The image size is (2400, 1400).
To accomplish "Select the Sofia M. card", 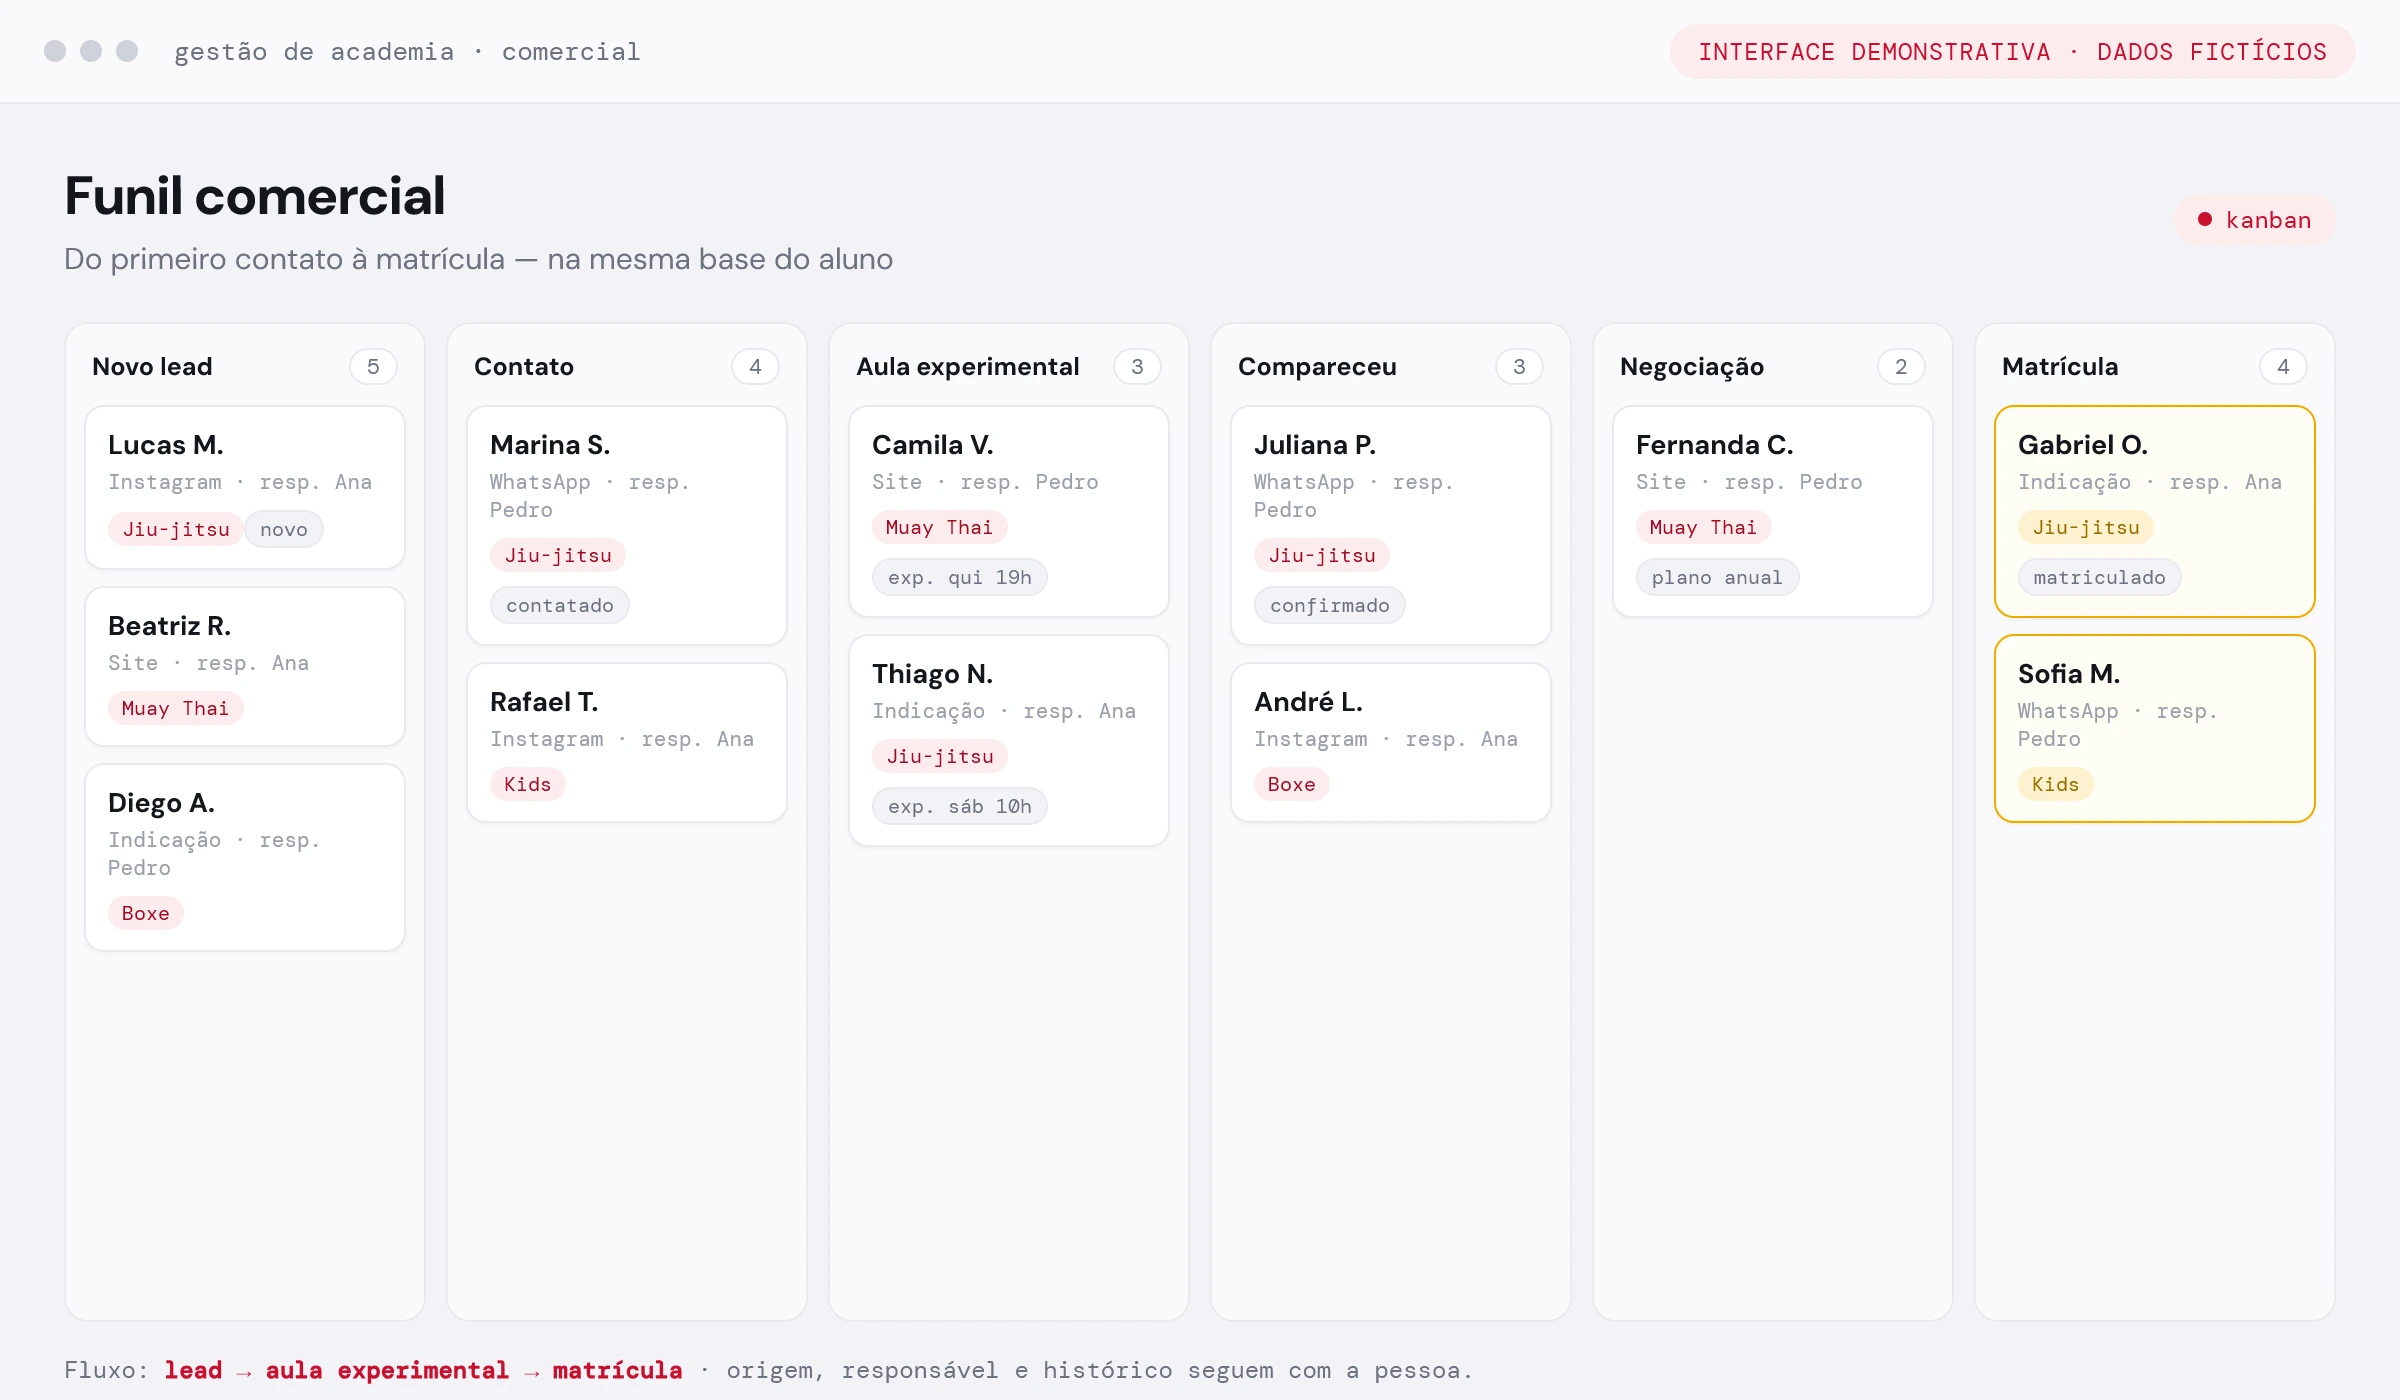I will click(2155, 728).
